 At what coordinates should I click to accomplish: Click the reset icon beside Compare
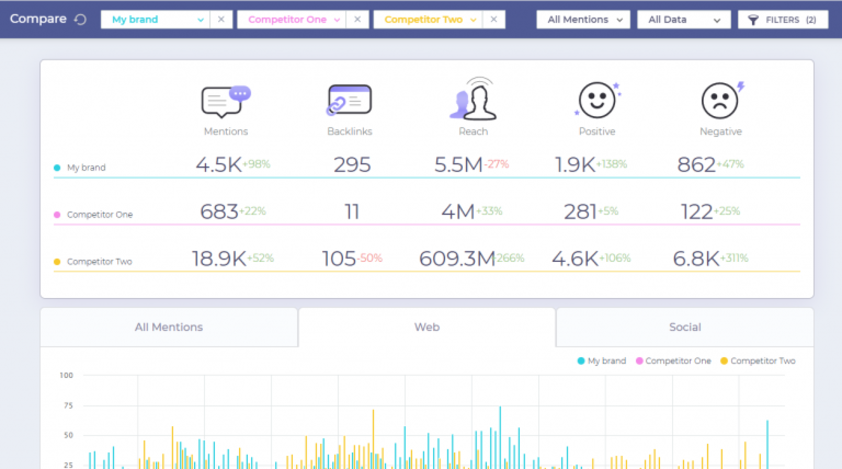click(81, 19)
